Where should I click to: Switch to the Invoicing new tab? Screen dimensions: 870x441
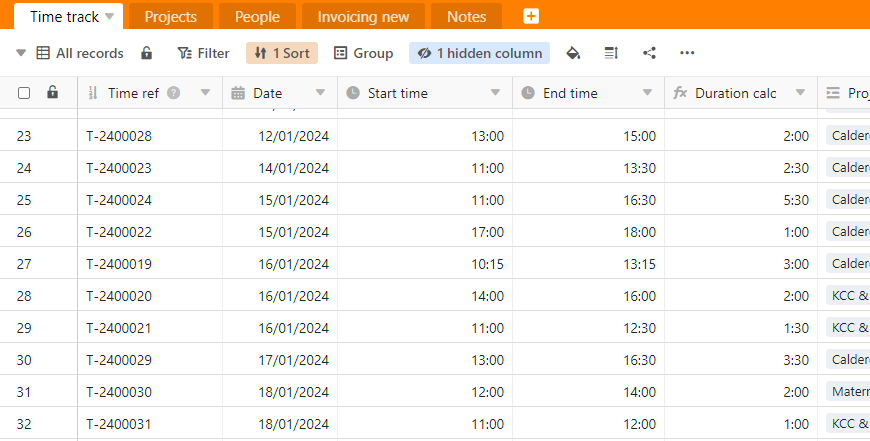click(x=363, y=17)
